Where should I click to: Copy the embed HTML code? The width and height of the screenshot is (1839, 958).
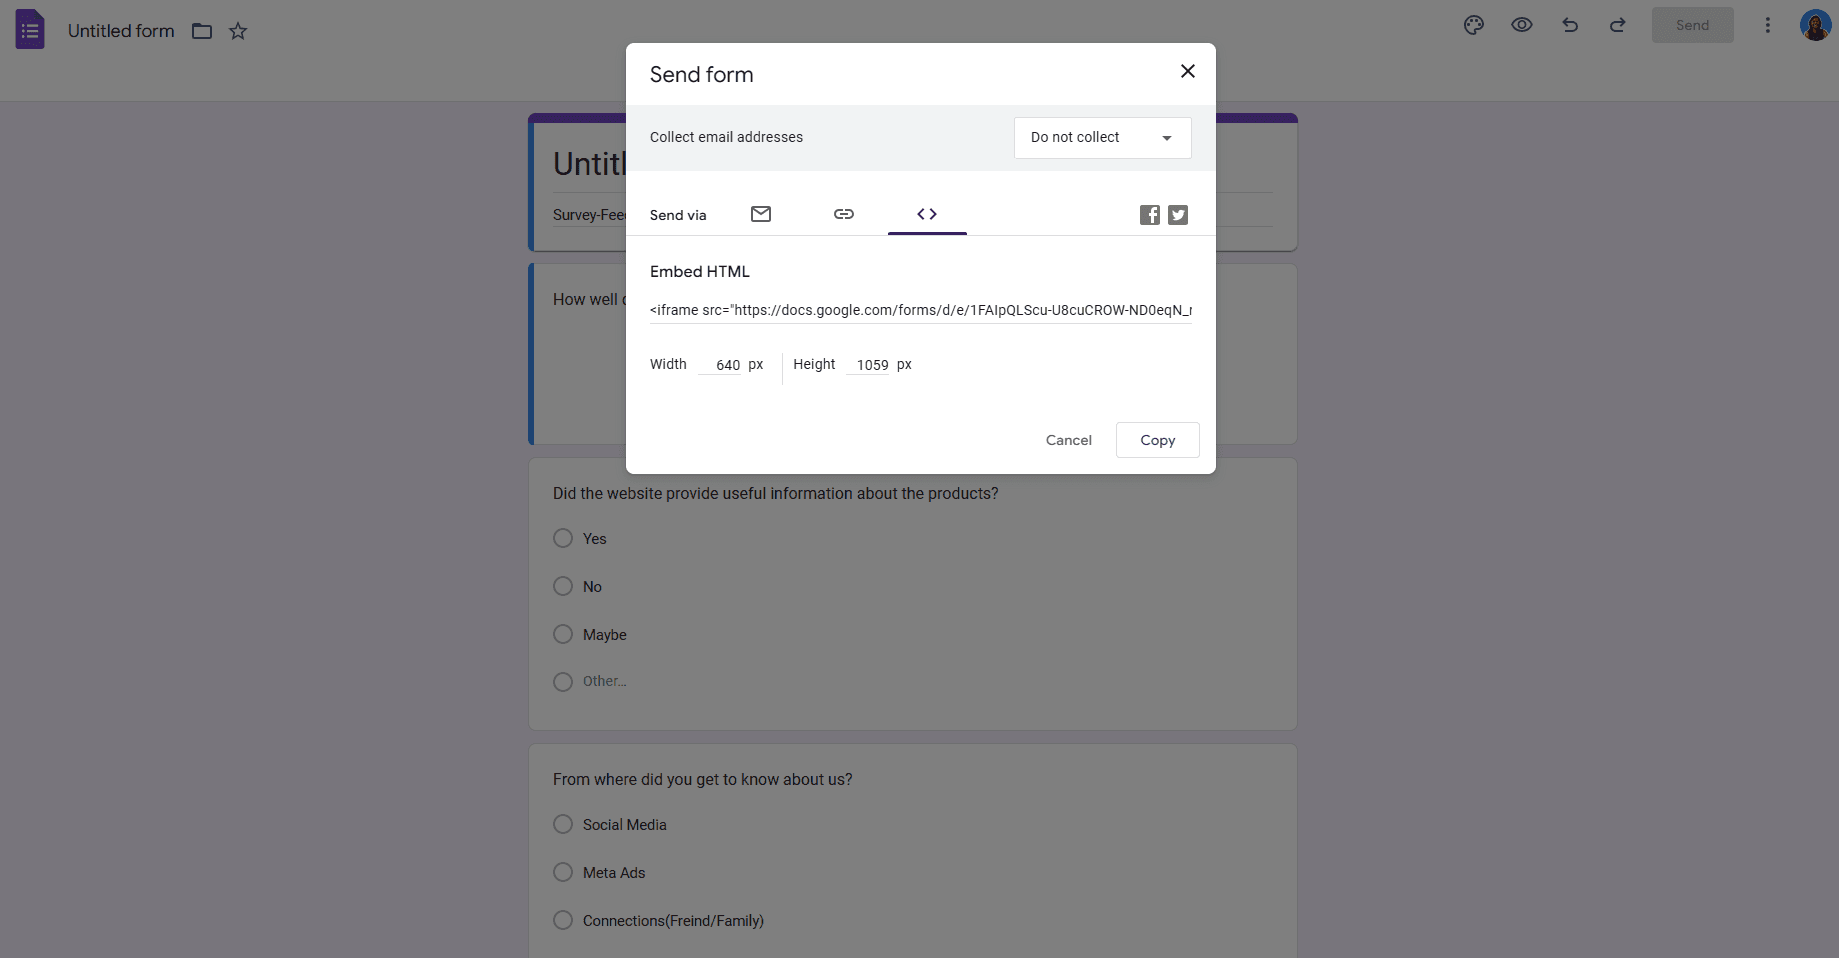[1156, 440]
